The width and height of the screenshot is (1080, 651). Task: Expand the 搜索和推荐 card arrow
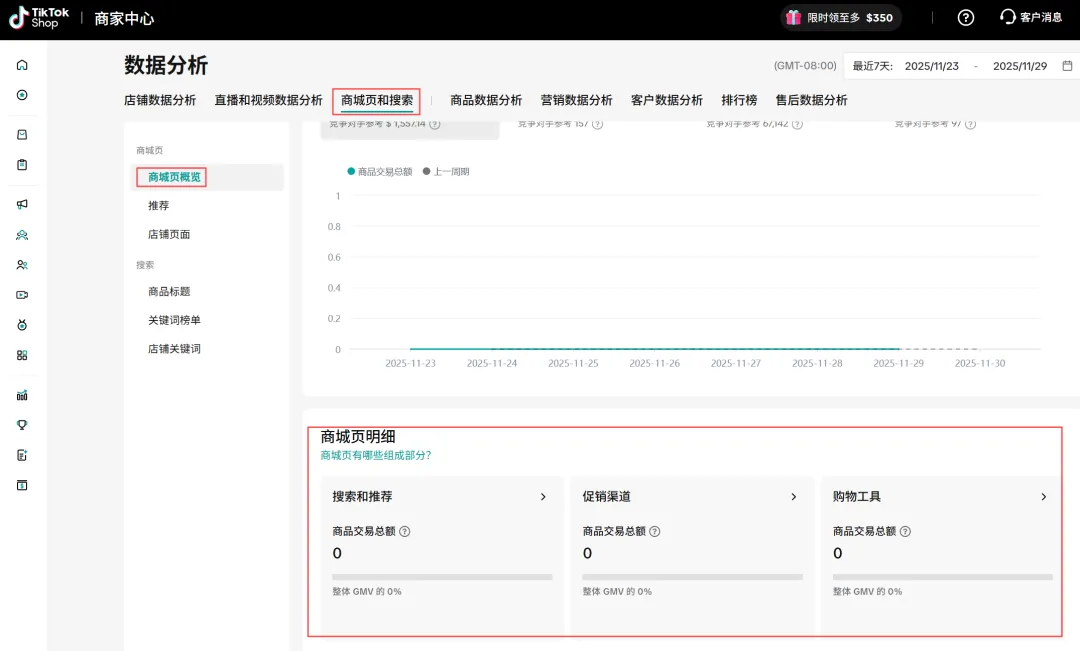(x=543, y=497)
